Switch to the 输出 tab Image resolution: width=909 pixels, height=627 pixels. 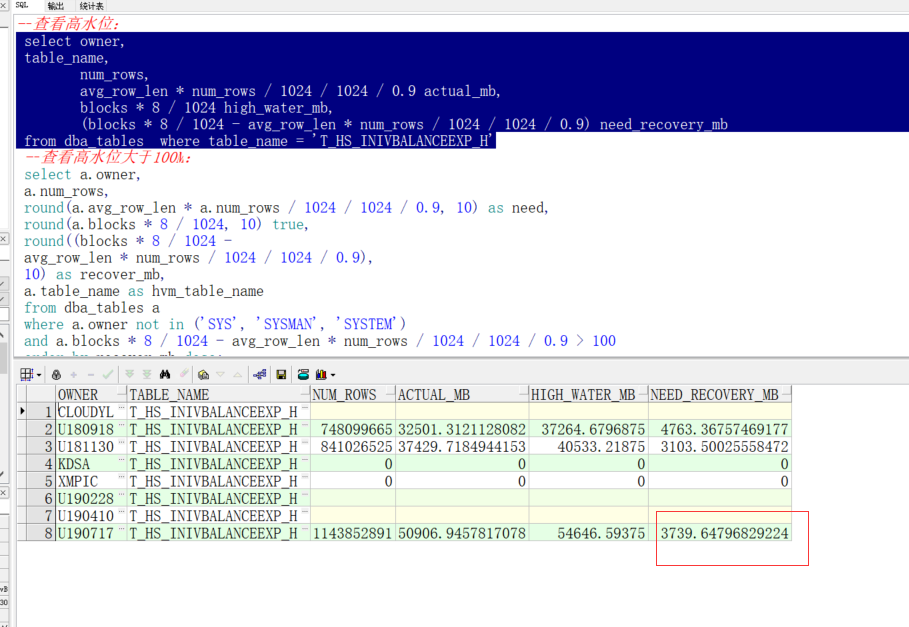[56, 6]
